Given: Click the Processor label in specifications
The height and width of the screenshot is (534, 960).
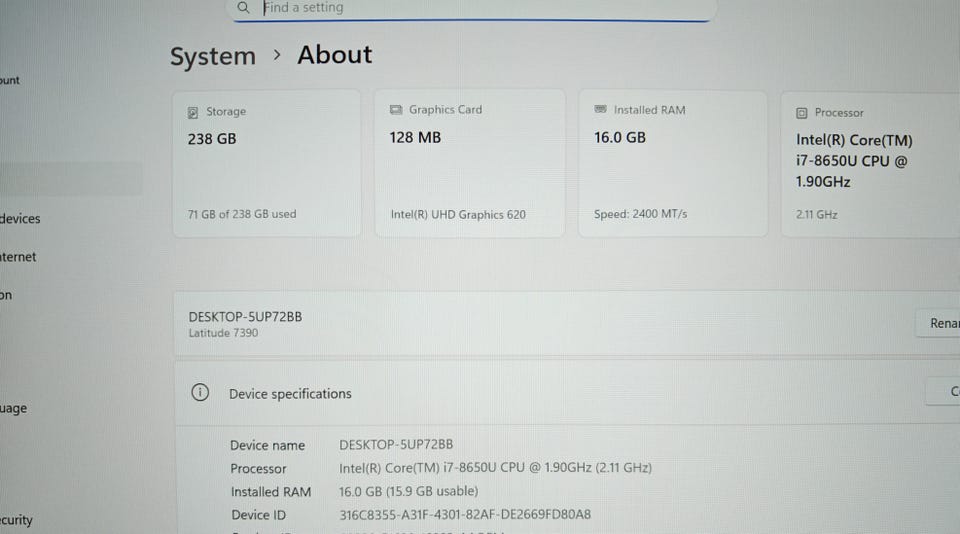Looking at the screenshot, I should tap(258, 468).
